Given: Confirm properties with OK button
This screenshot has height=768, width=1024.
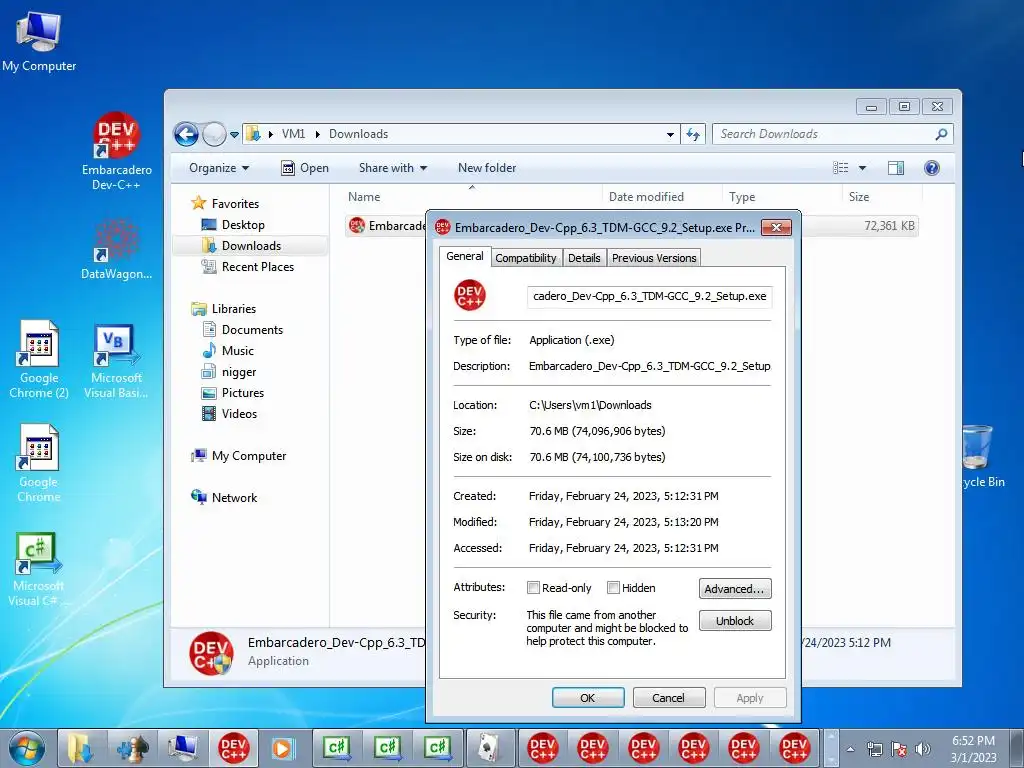Looking at the screenshot, I should coord(588,697).
